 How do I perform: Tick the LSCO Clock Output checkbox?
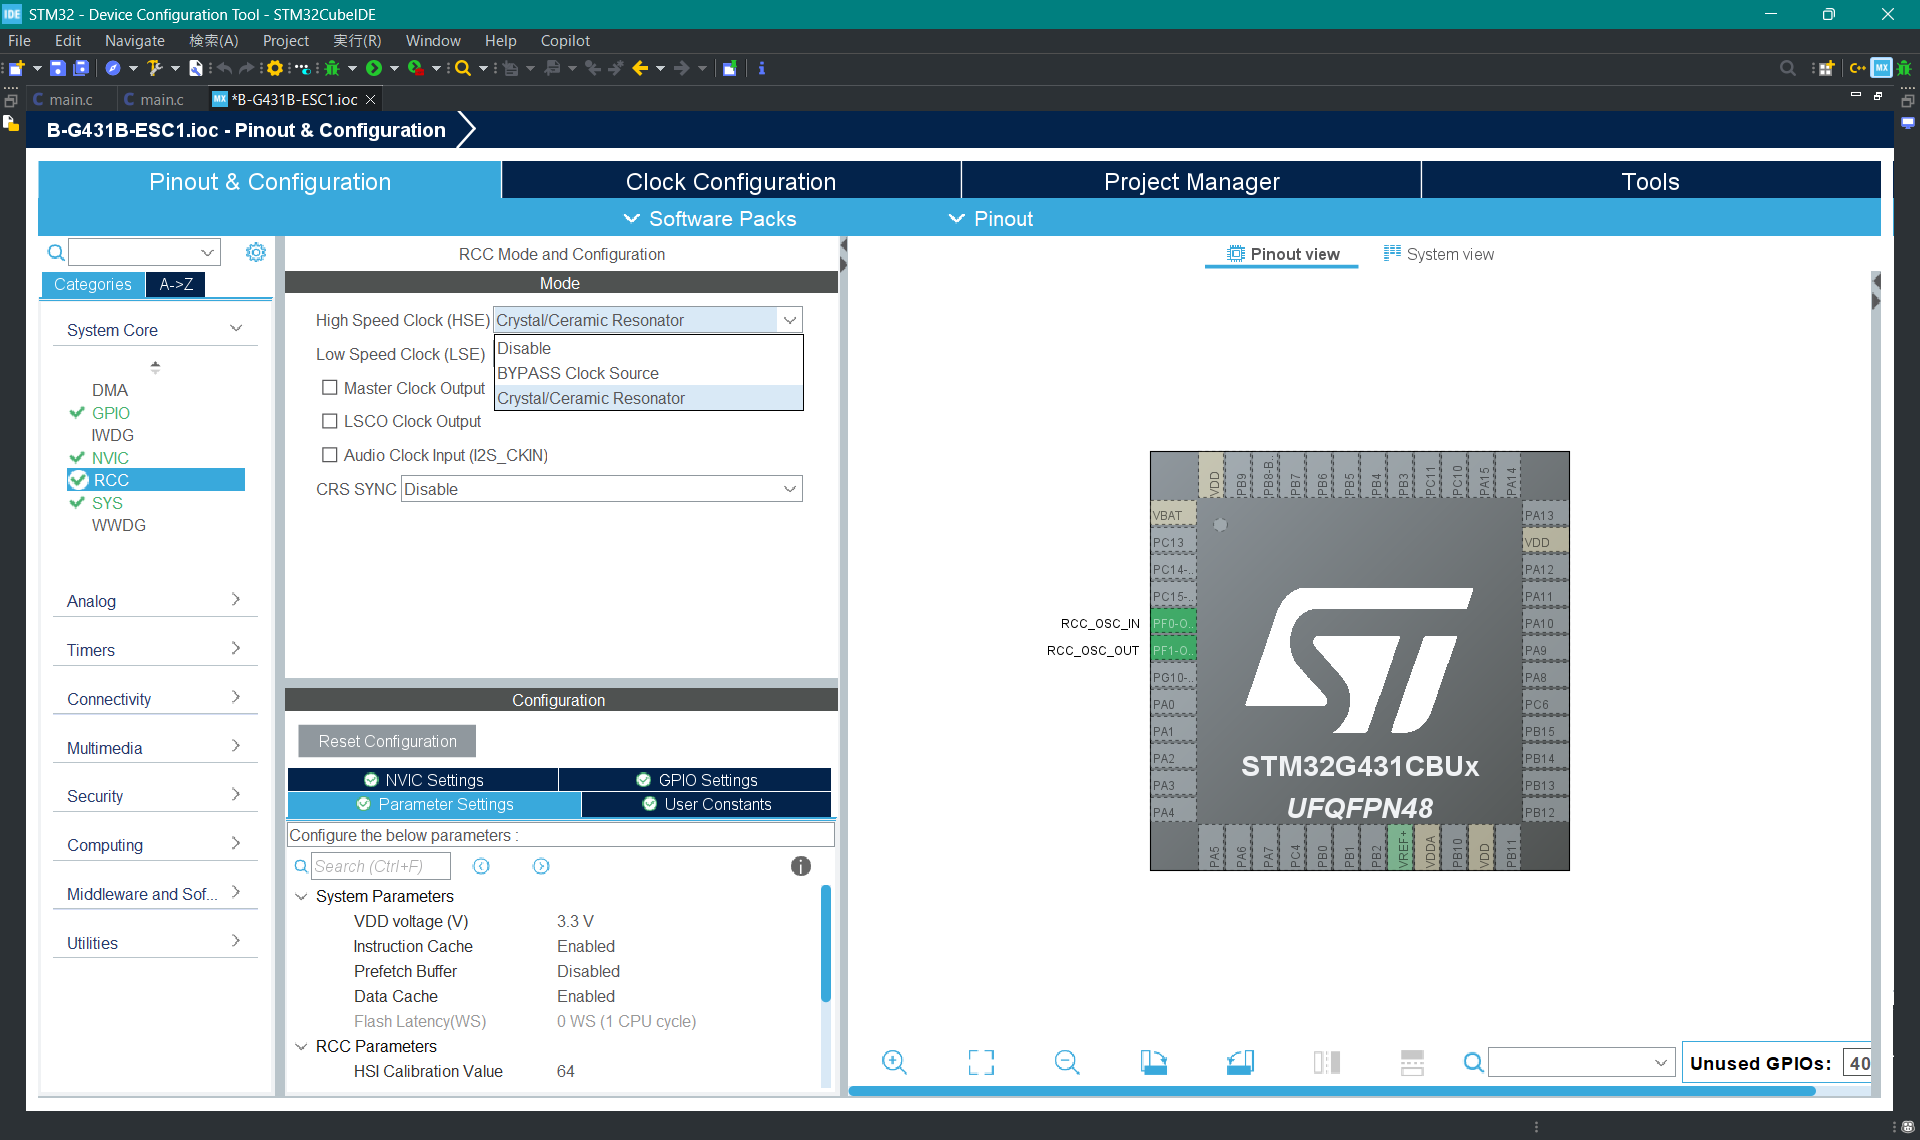[x=330, y=422]
